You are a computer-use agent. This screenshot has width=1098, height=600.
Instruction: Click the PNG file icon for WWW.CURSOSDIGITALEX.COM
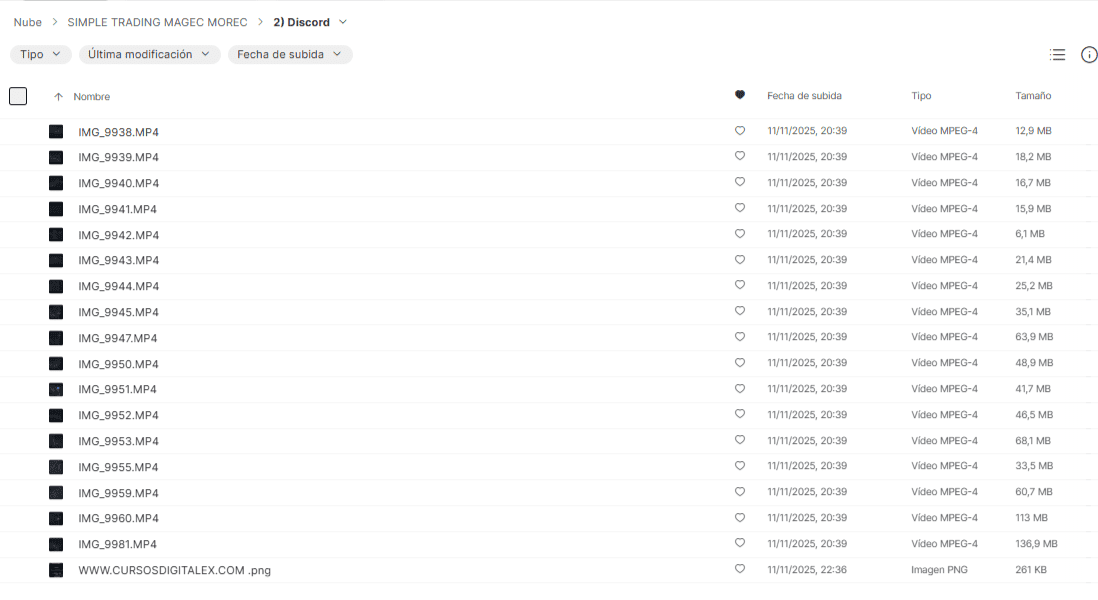point(56,570)
